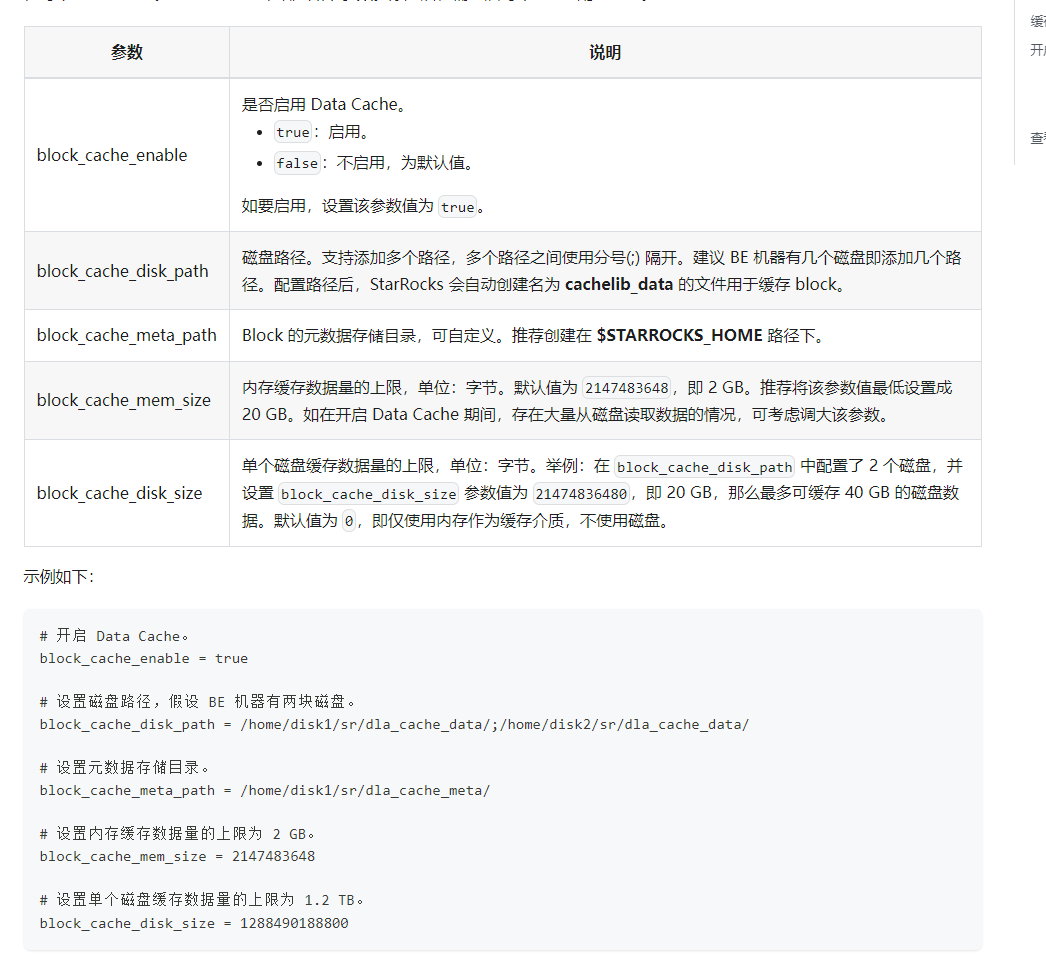Click the comment '# 设置内存缓存数据量的上限为 2 GB。'
1046x967 pixels.
coord(177,834)
